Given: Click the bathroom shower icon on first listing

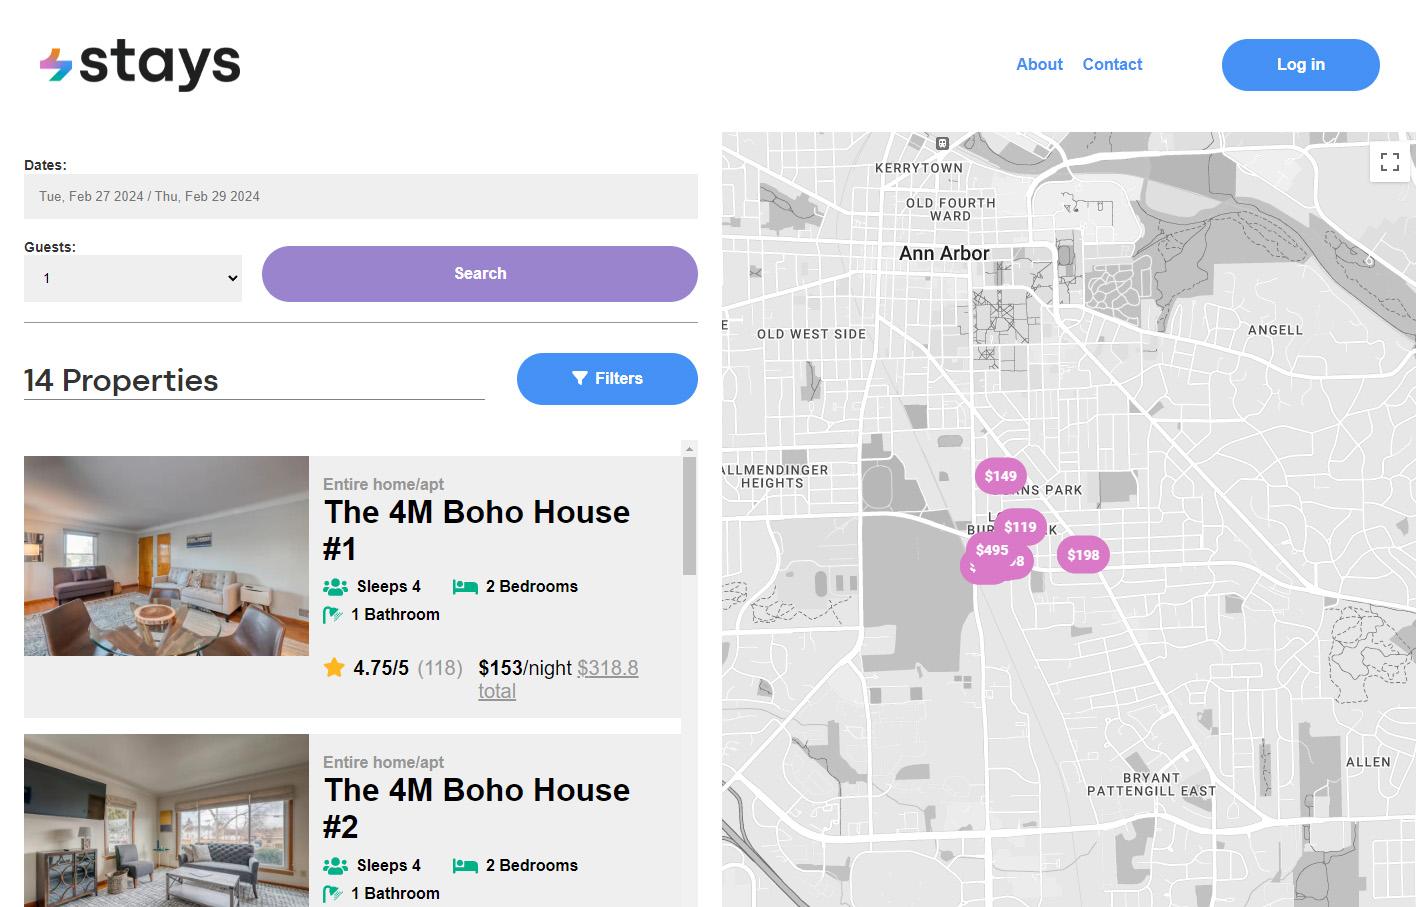Looking at the screenshot, I should 333,615.
